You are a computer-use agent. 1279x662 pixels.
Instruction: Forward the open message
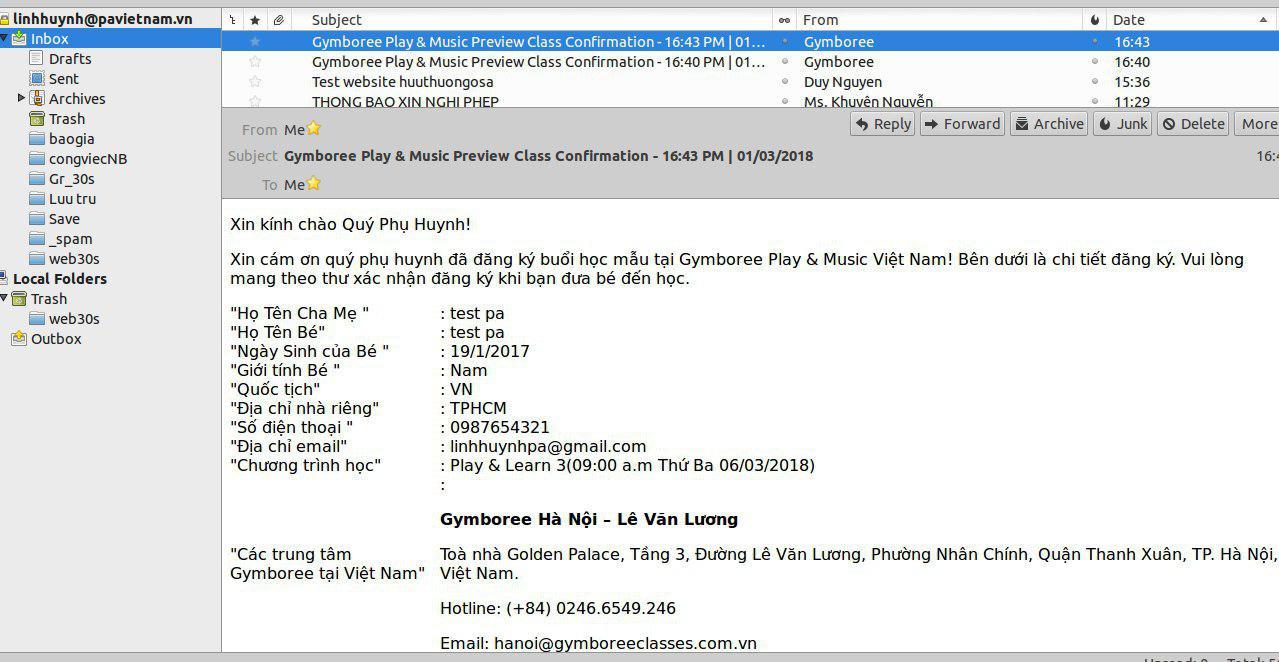point(961,124)
